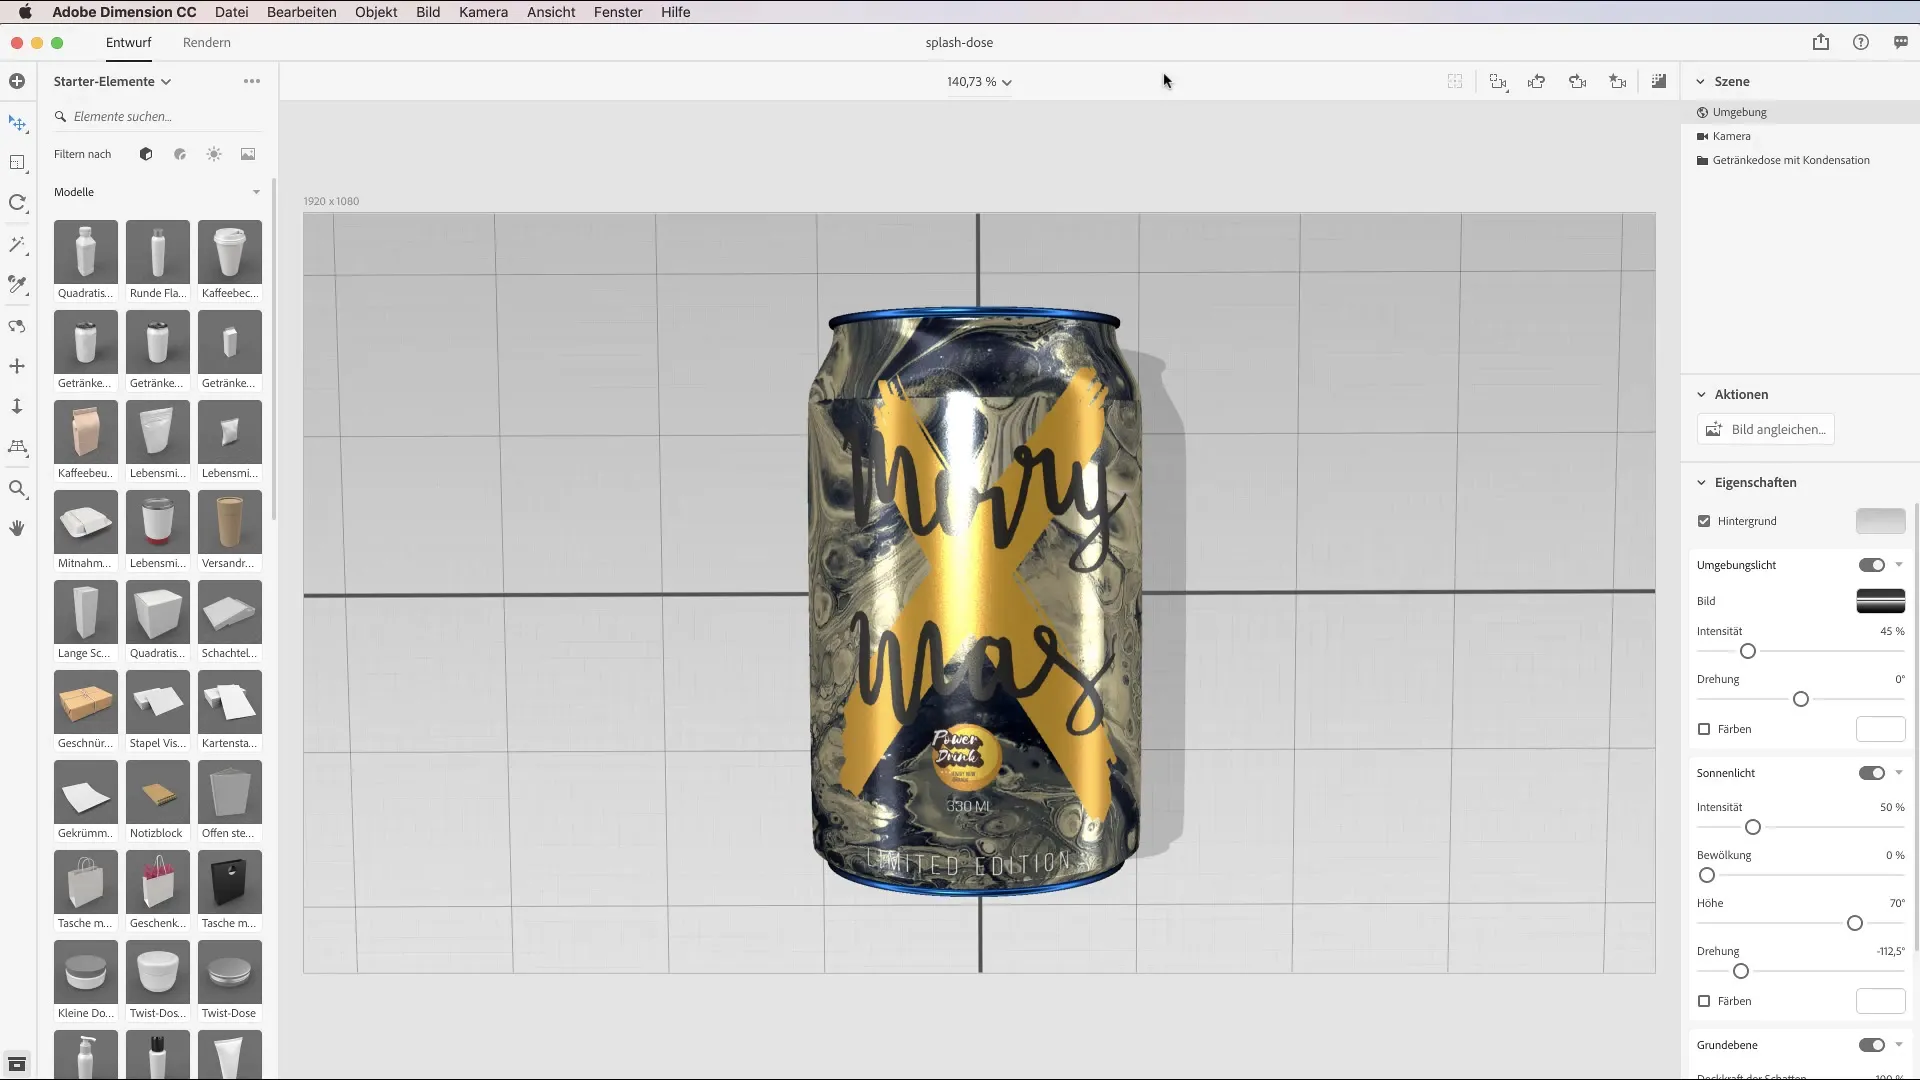Open the help question mark icon
This screenshot has width=1920, height=1080.
[1861, 42]
